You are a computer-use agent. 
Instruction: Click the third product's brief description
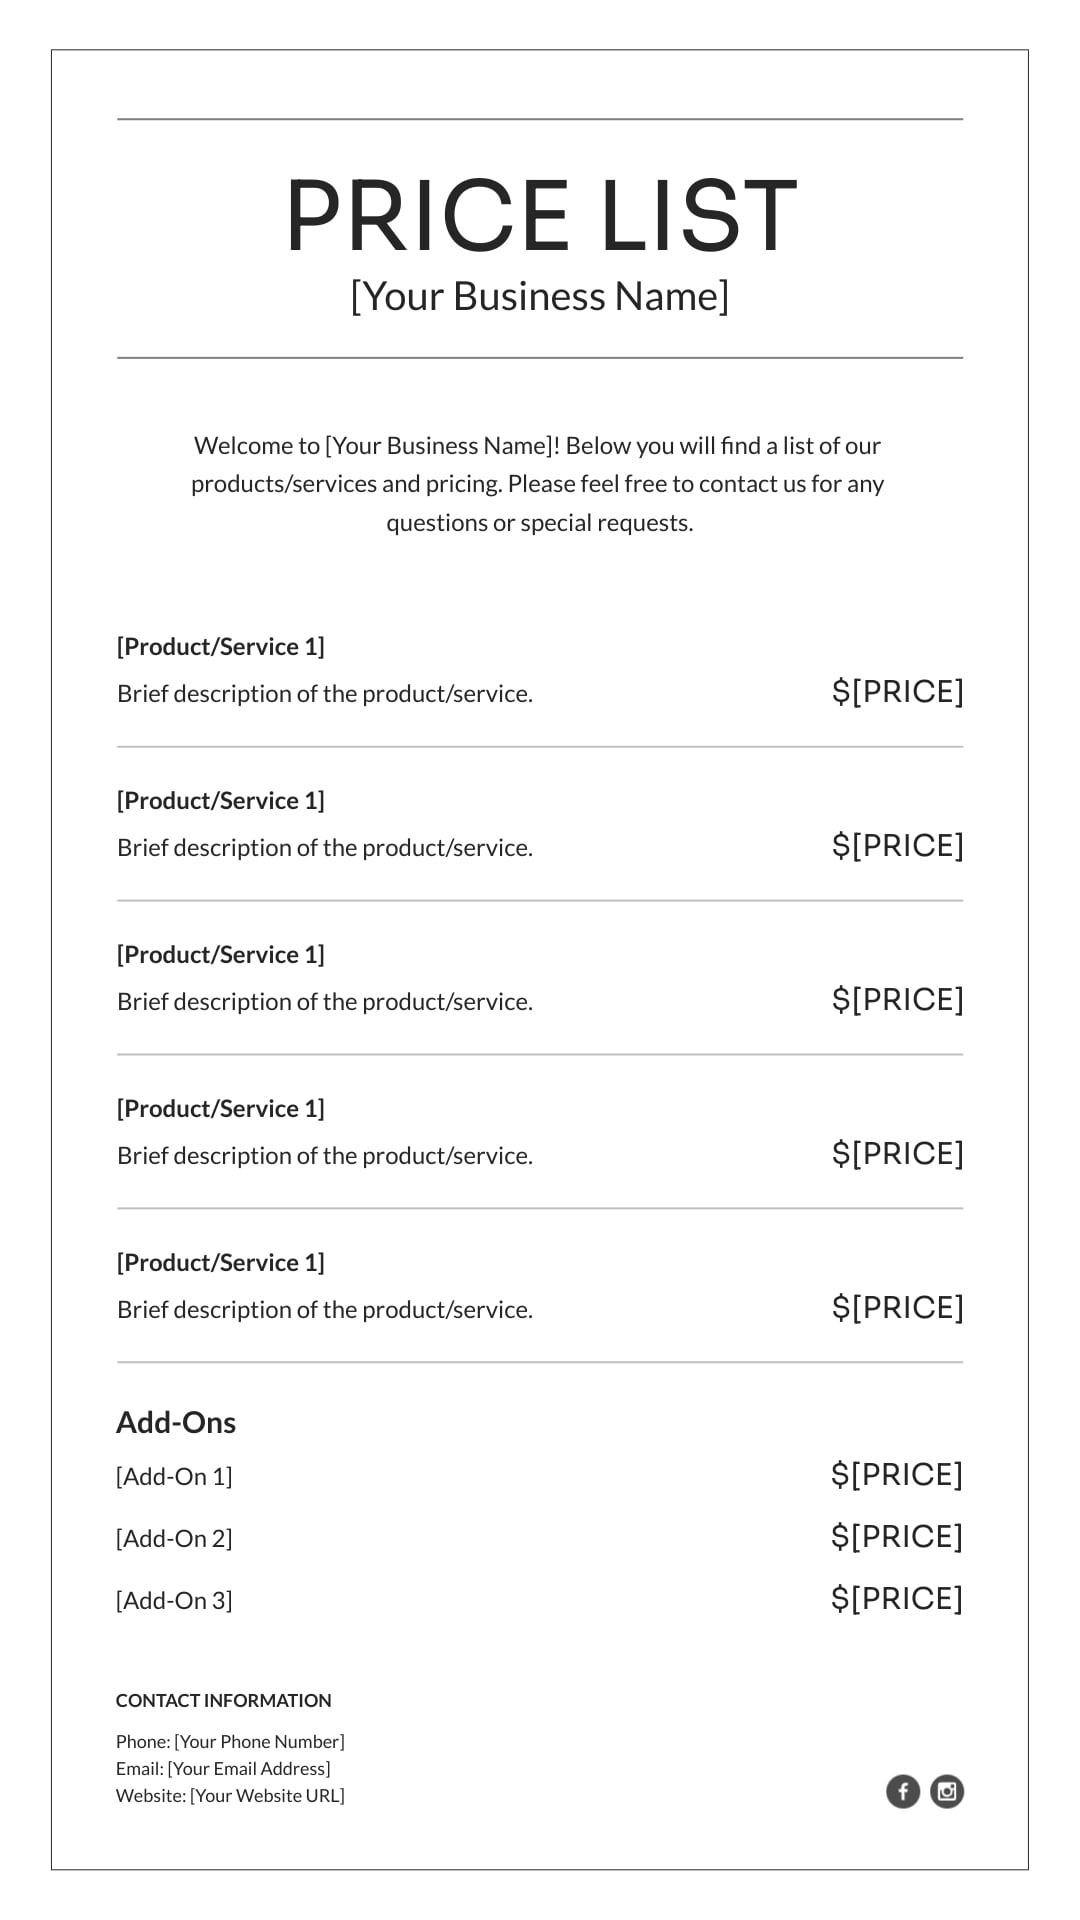tap(325, 1001)
